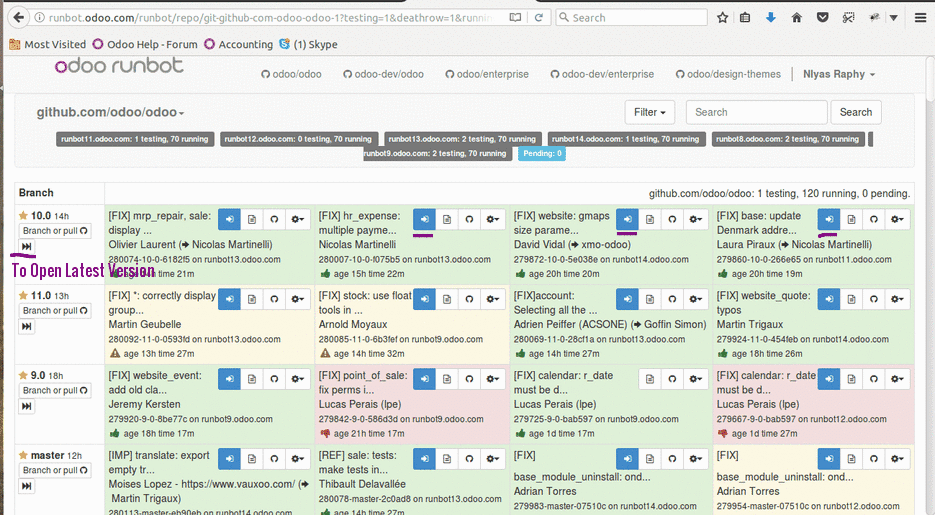This screenshot has width=935, height=515.
Task: Open the search engine dropdown in the browser search box
Action: [x=564, y=18]
